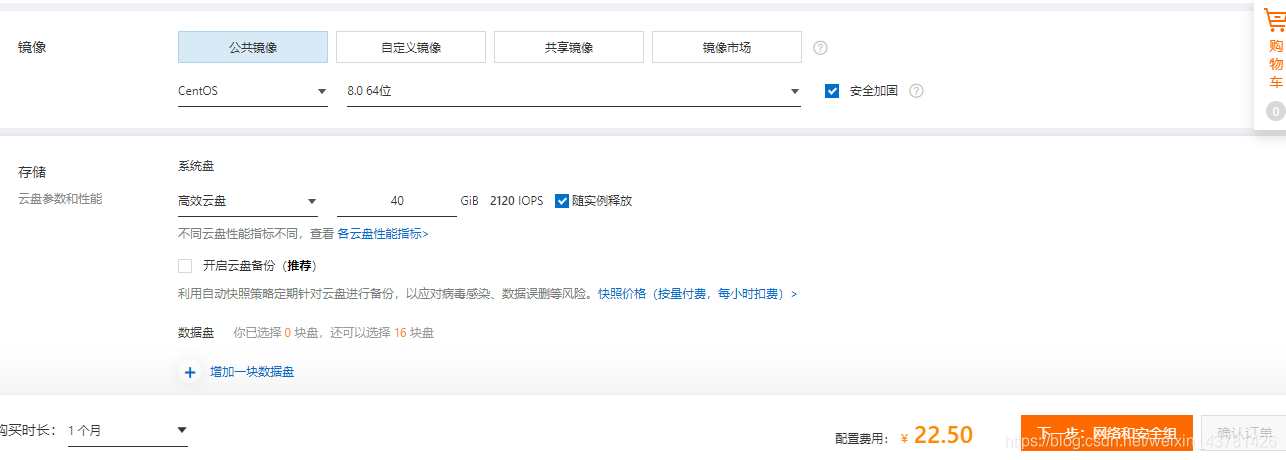Click the plus icon for adding data disk
Screen dimensions: 1286x460
coord(189,372)
